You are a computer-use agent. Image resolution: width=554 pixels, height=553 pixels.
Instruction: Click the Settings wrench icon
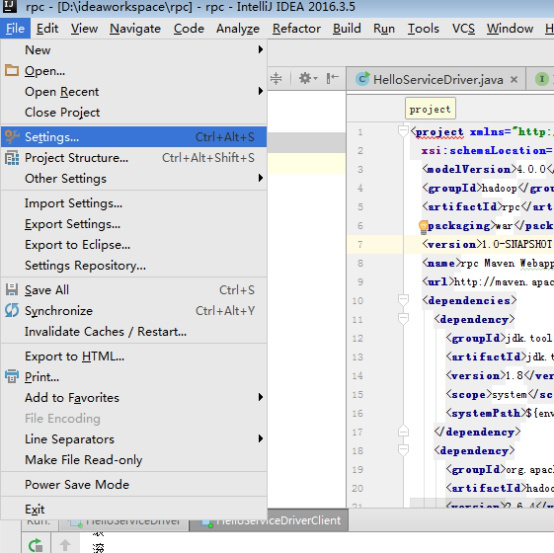point(12,137)
